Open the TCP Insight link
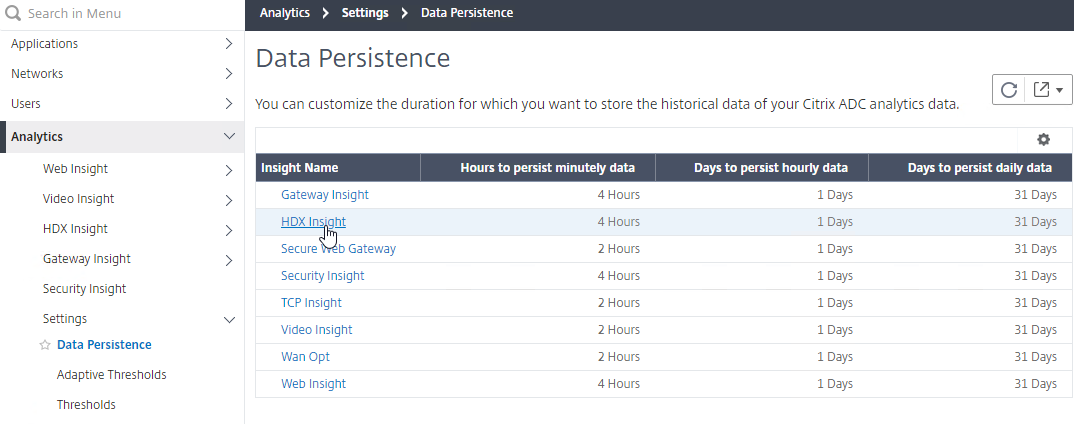This screenshot has width=1074, height=424. tap(311, 303)
